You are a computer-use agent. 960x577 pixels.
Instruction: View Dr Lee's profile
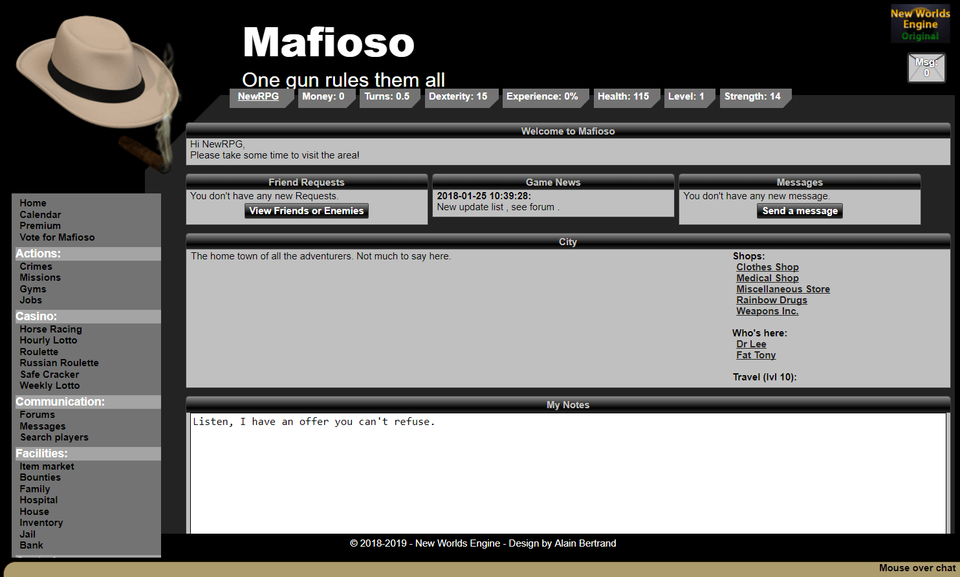(x=750, y=344)
